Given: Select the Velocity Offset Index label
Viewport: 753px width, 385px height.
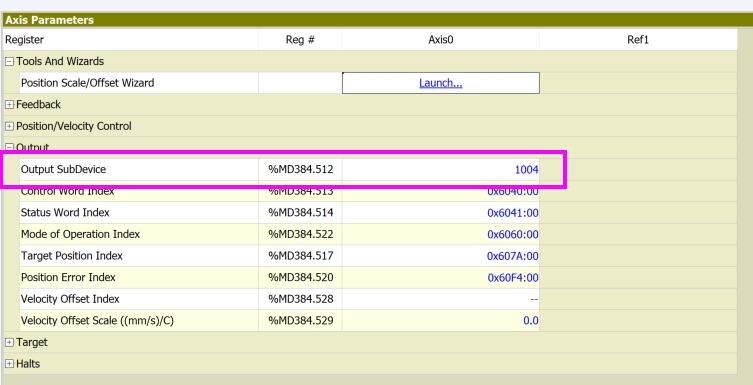Looking at the screenshot, I should coord(70,299).
